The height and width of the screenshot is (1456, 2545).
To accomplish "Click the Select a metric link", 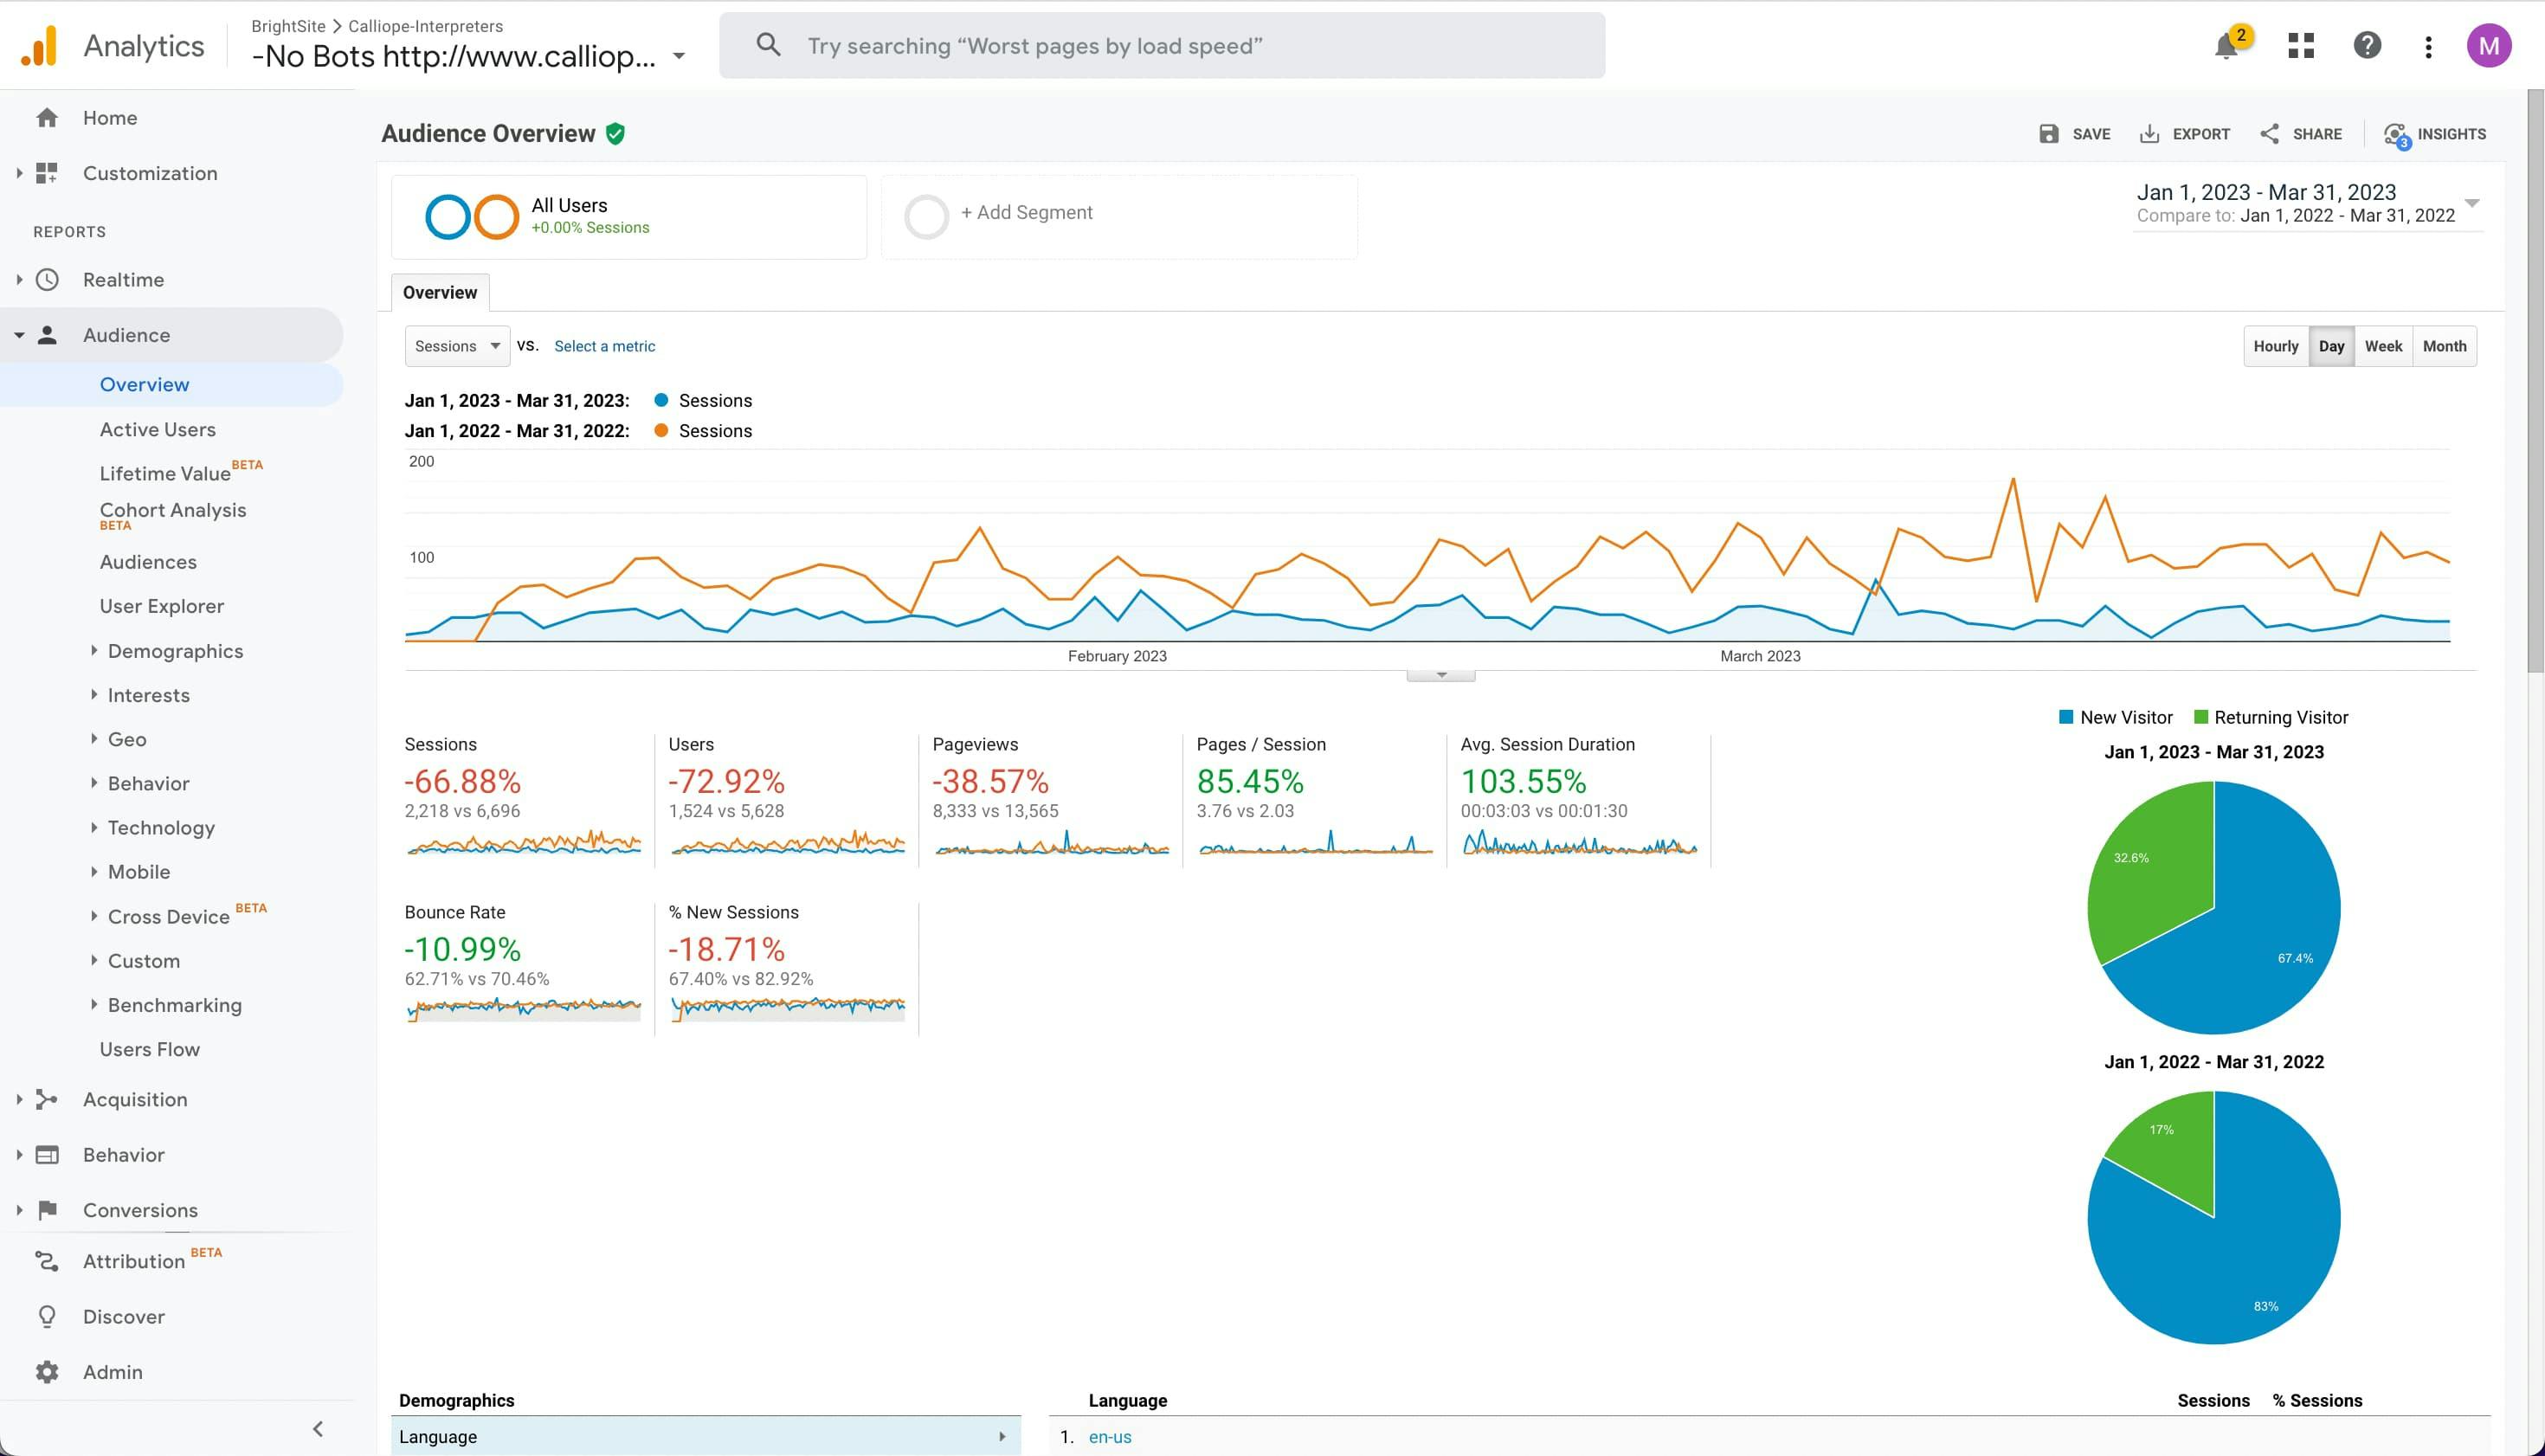I will (x=605, y=346).
